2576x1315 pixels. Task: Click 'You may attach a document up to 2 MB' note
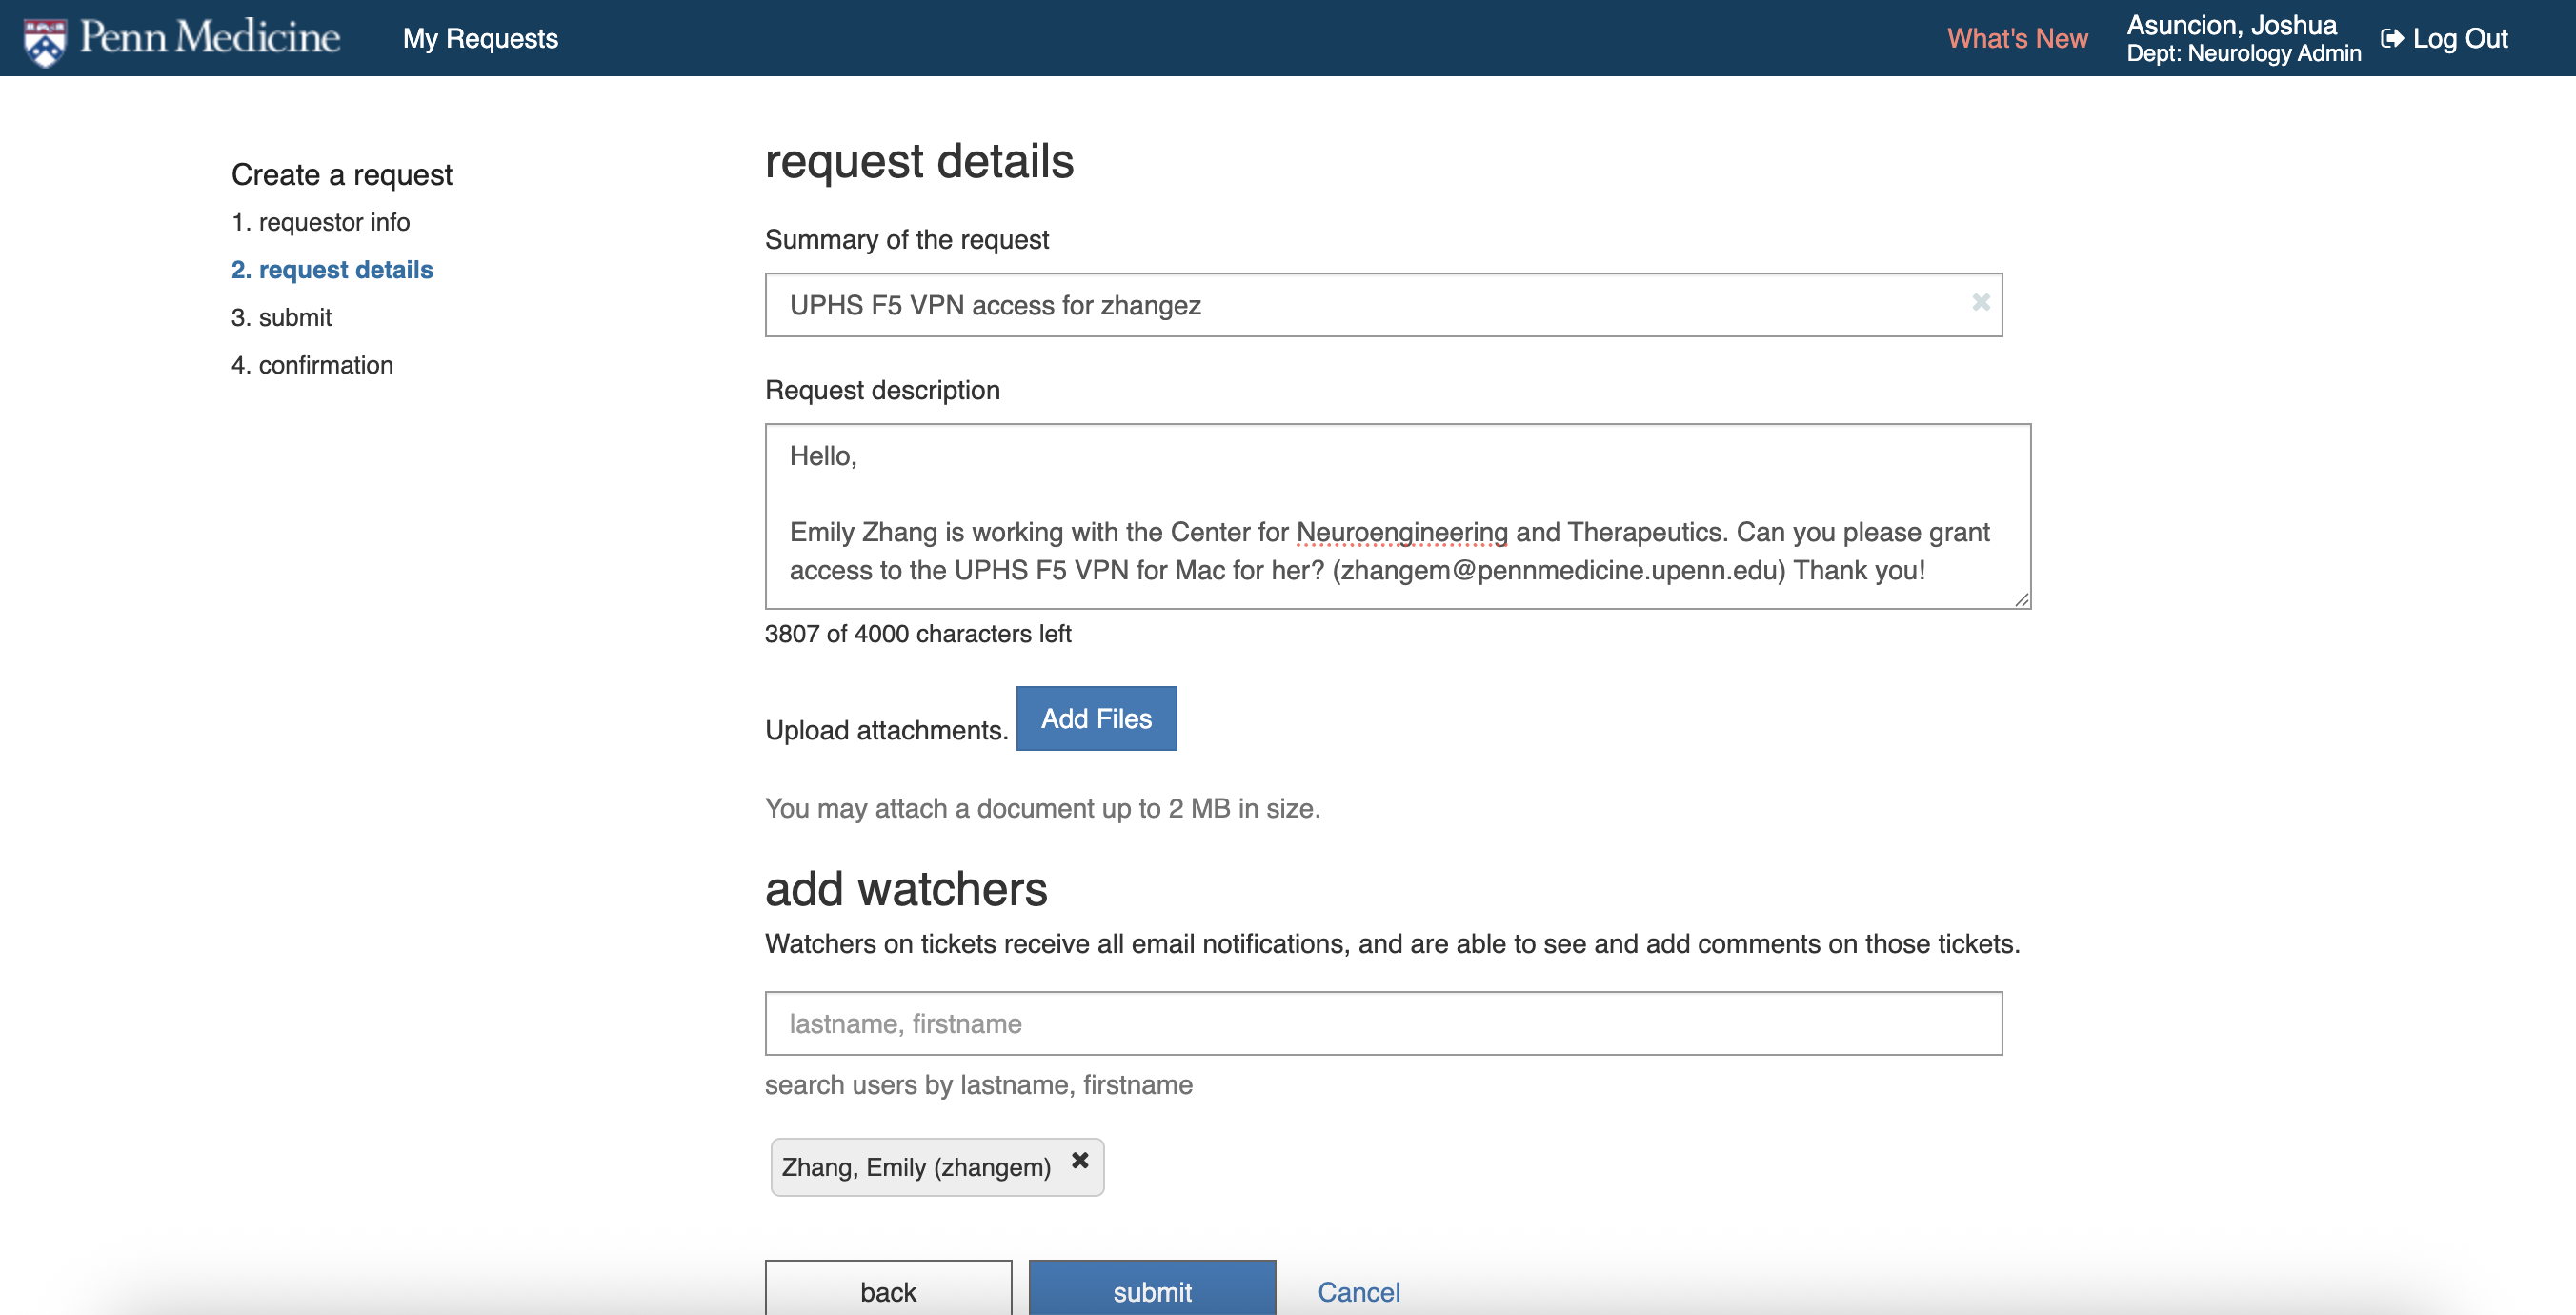[x=1042, y=808]
